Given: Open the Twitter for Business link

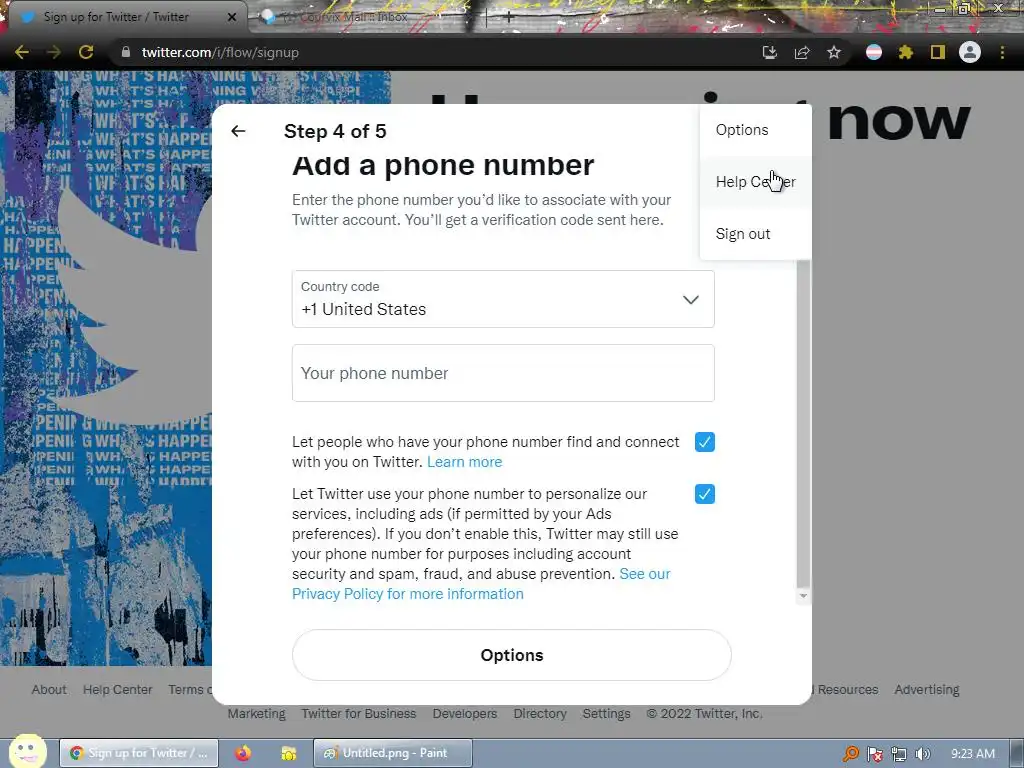Looking at the screenshot, I should 359,714.
